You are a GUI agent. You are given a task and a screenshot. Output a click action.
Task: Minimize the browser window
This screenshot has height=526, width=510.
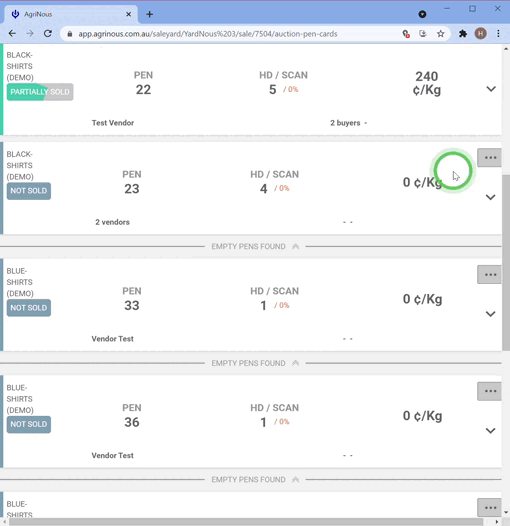(x=447, y=9)
